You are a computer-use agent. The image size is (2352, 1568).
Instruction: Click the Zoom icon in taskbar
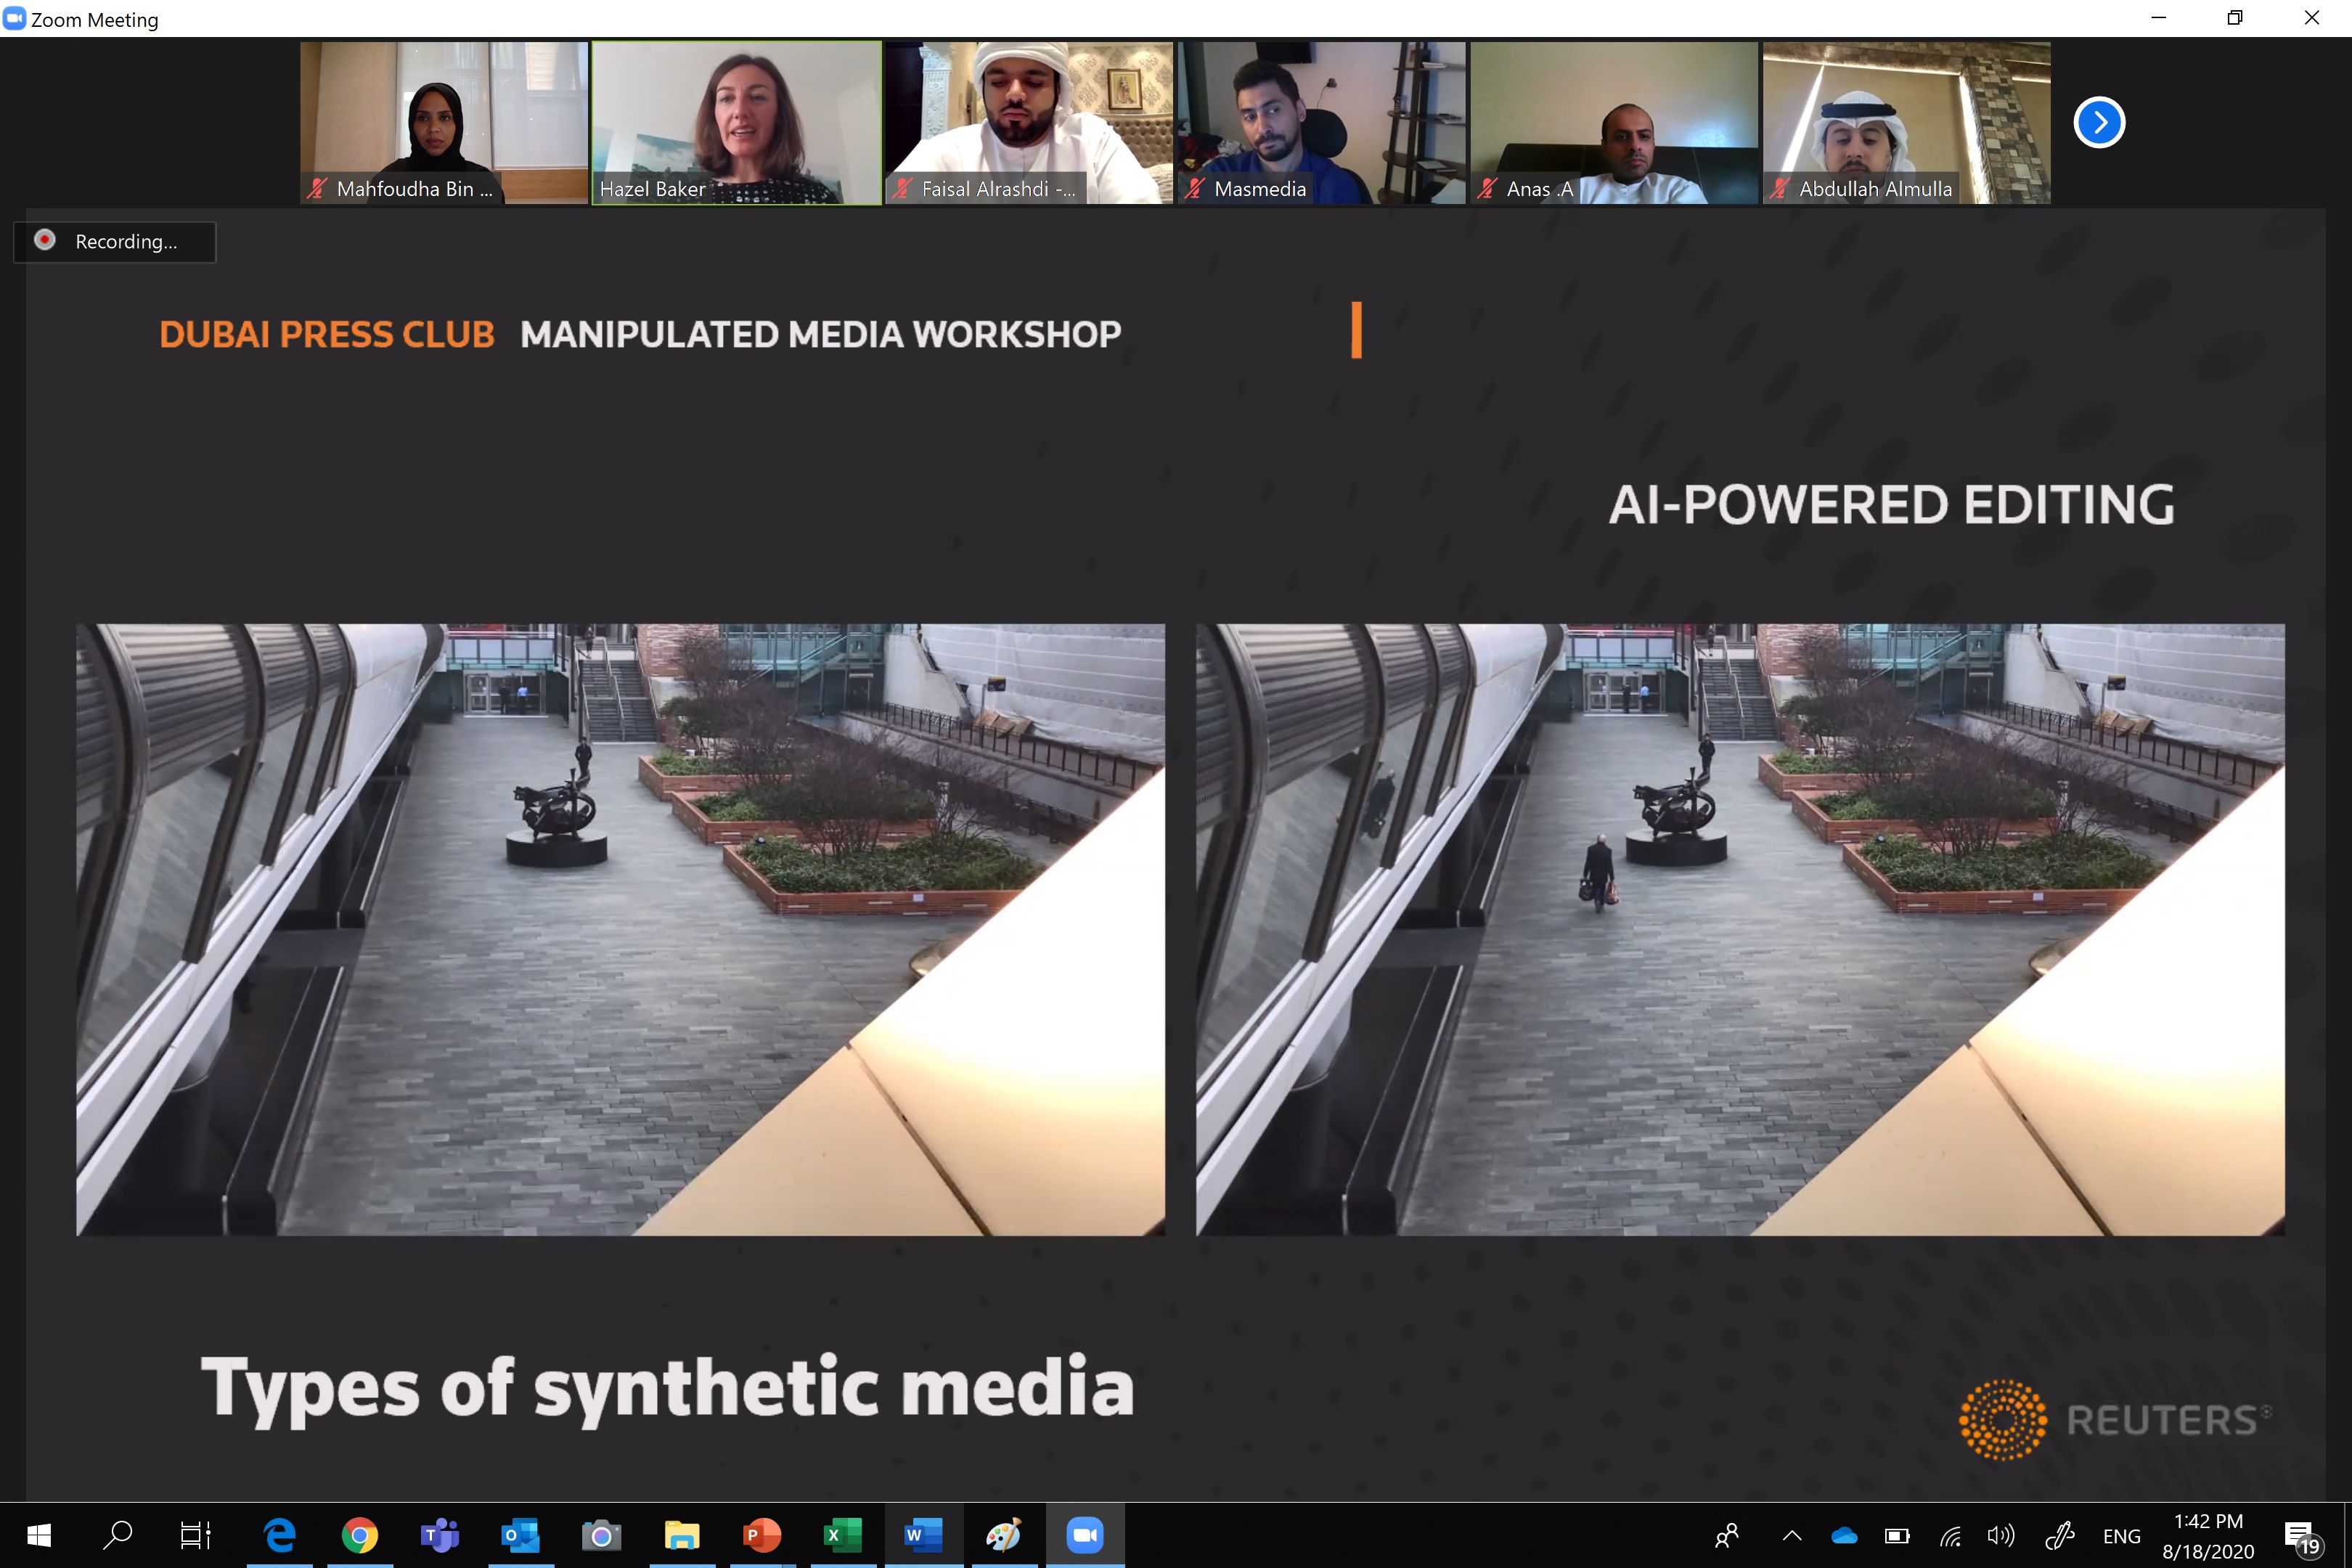1084,1534
